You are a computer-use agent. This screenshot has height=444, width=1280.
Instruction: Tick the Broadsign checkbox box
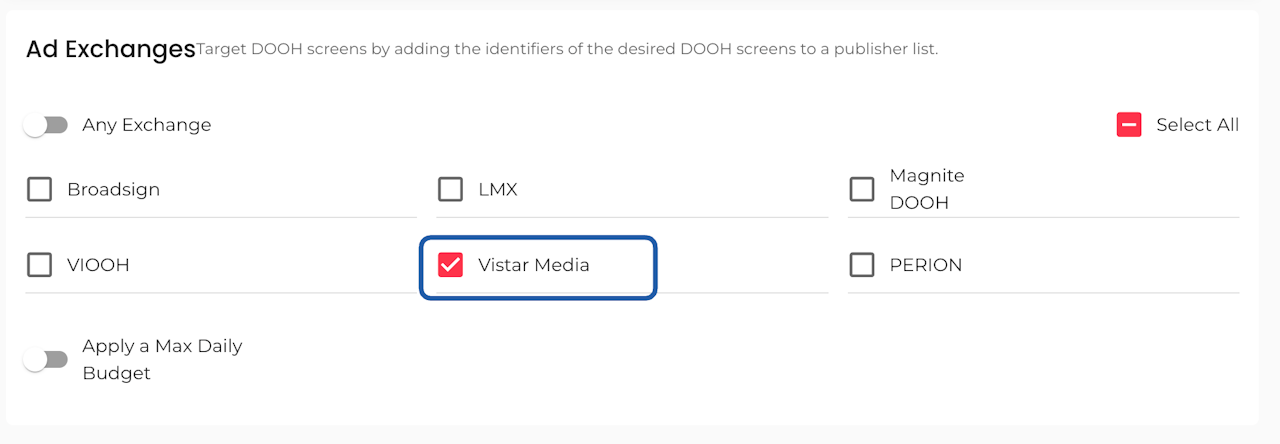(x=40, y=189)
